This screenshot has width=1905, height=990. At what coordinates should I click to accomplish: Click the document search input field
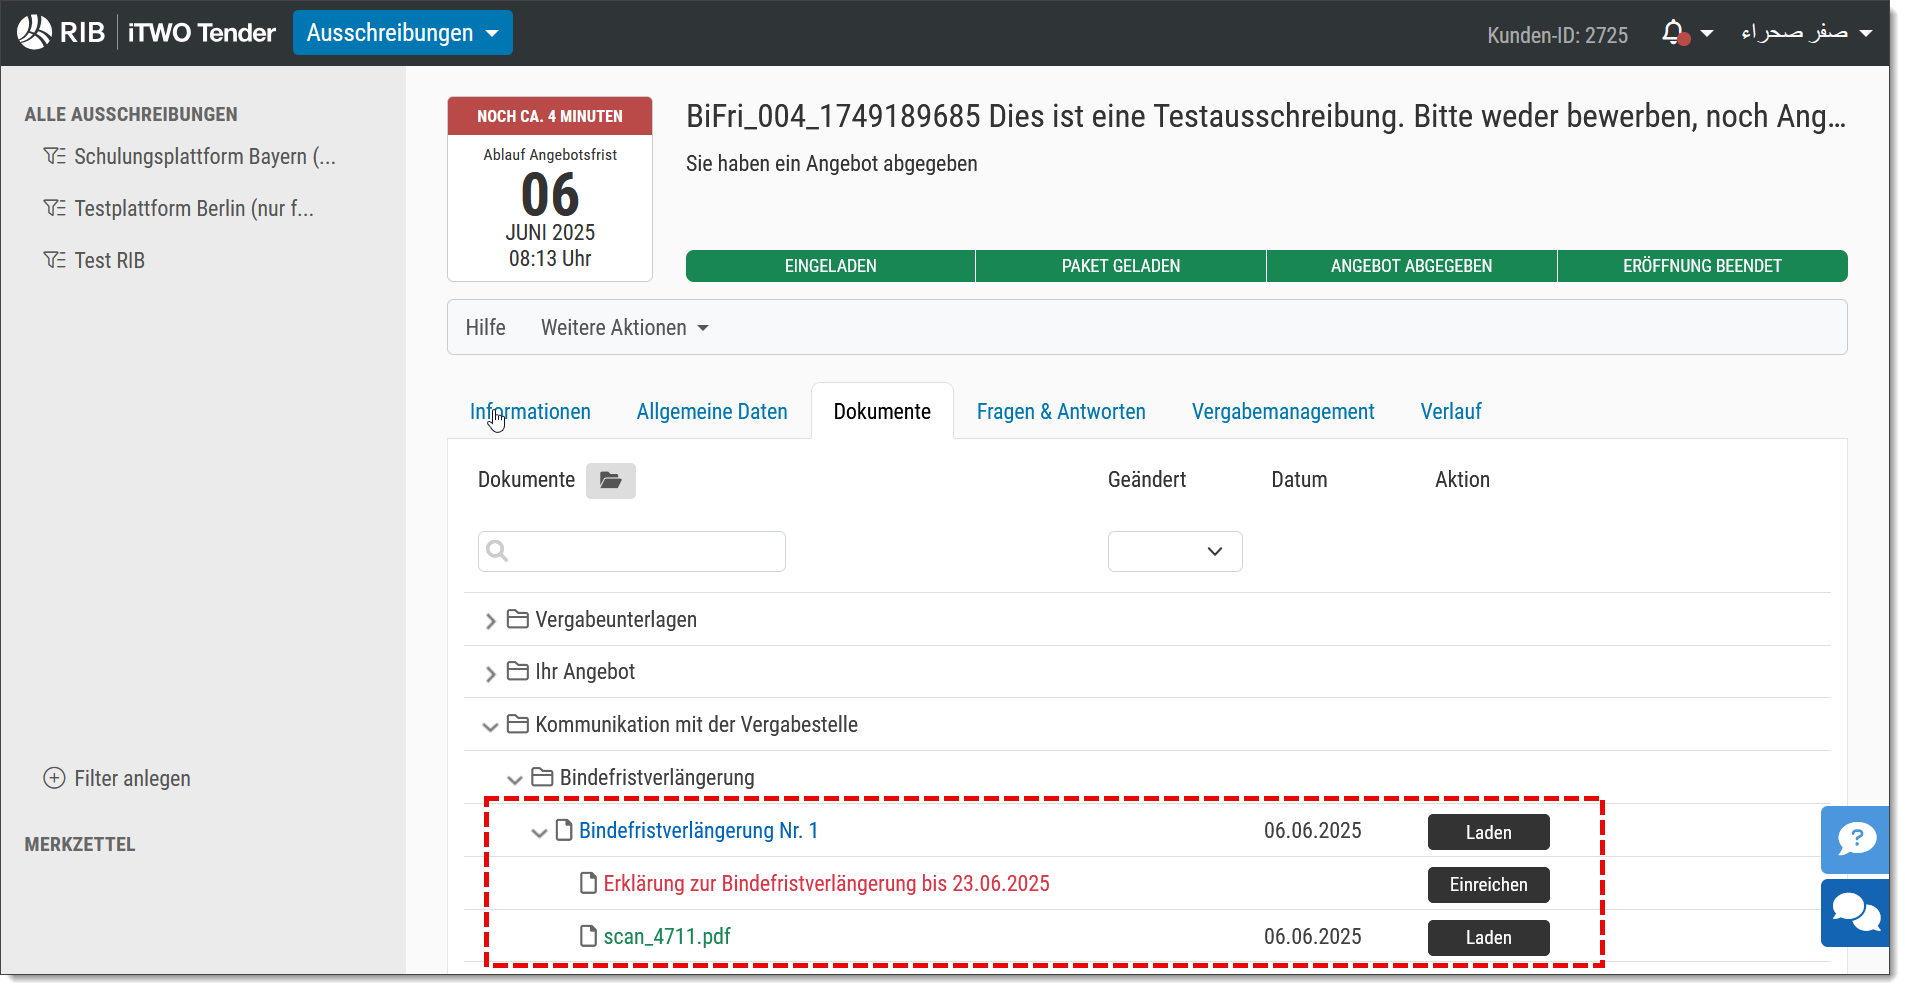point(632,551)
